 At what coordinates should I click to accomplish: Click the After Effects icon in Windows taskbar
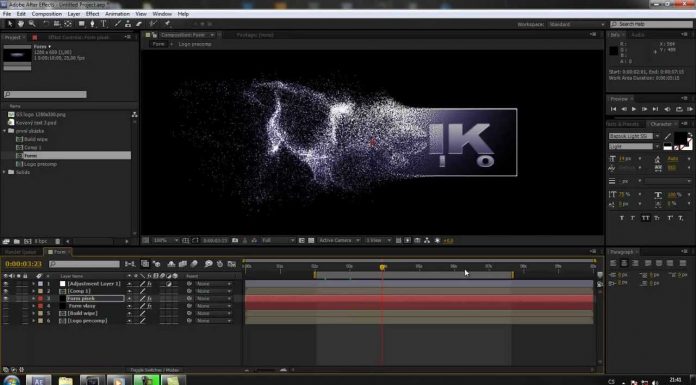(39, 380)
